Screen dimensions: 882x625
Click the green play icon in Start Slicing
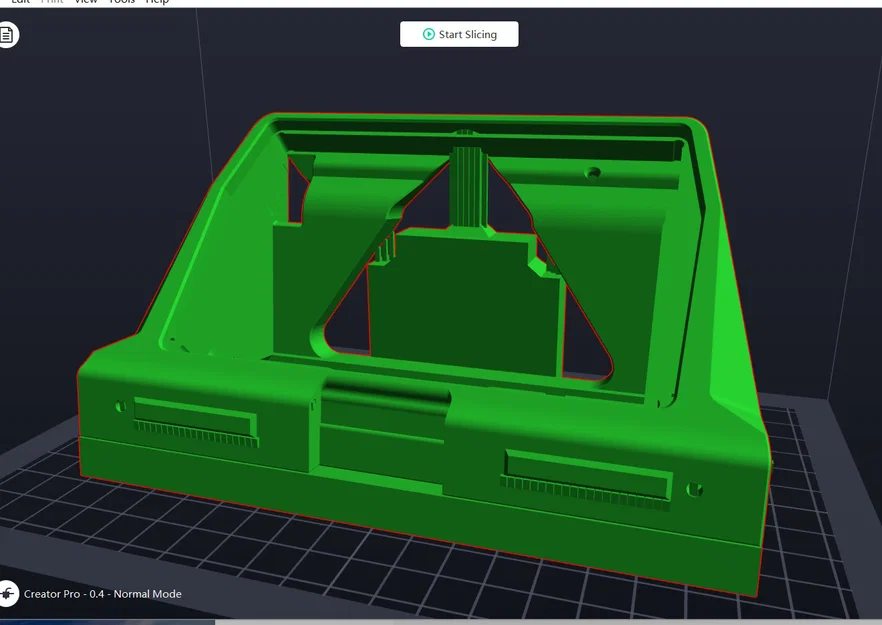click(429, 34)
